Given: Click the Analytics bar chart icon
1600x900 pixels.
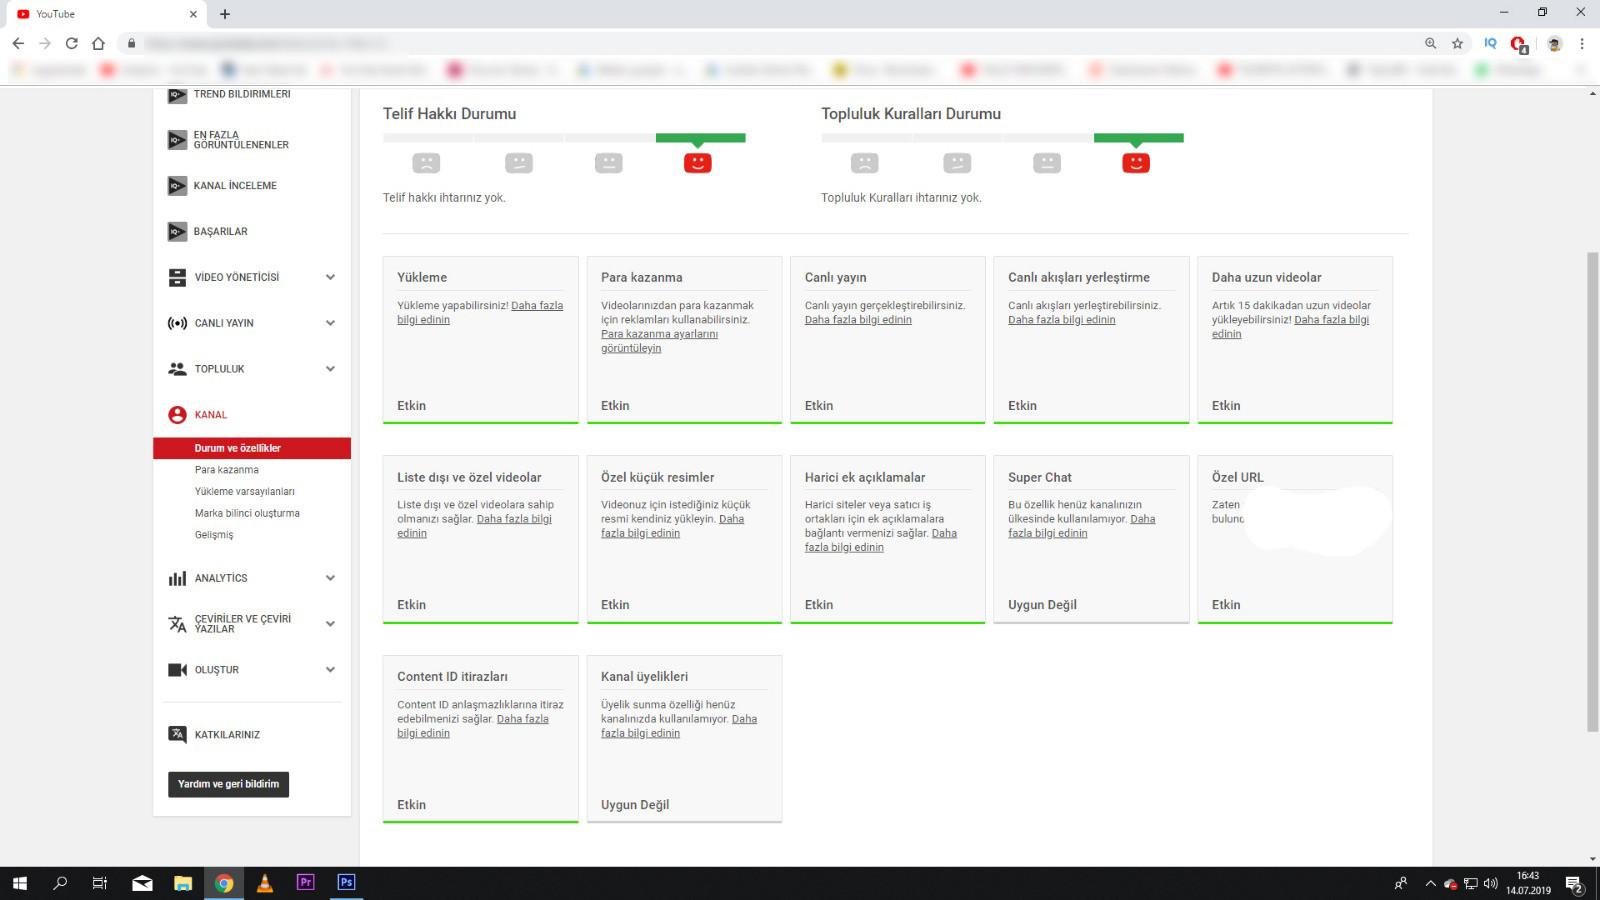Looking at the screenshot, I should [177, 578].
